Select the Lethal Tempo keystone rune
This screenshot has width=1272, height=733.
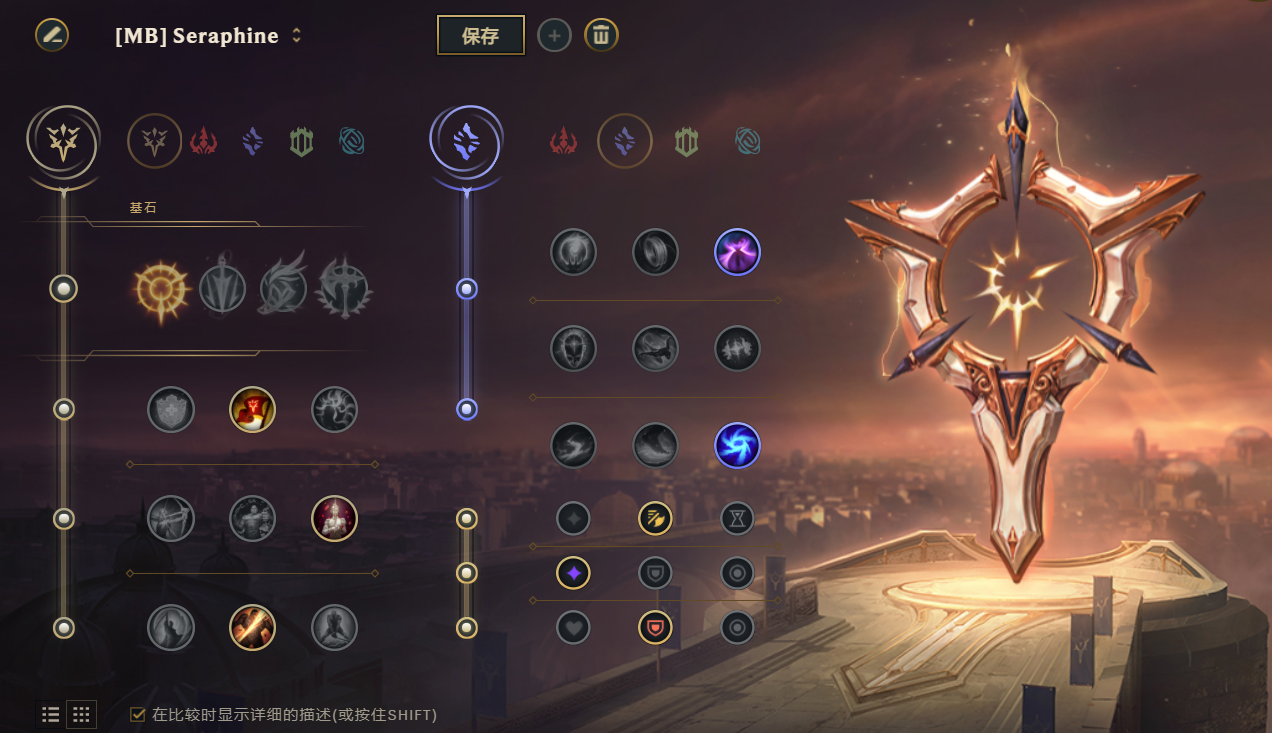click(x=222, y=289)
